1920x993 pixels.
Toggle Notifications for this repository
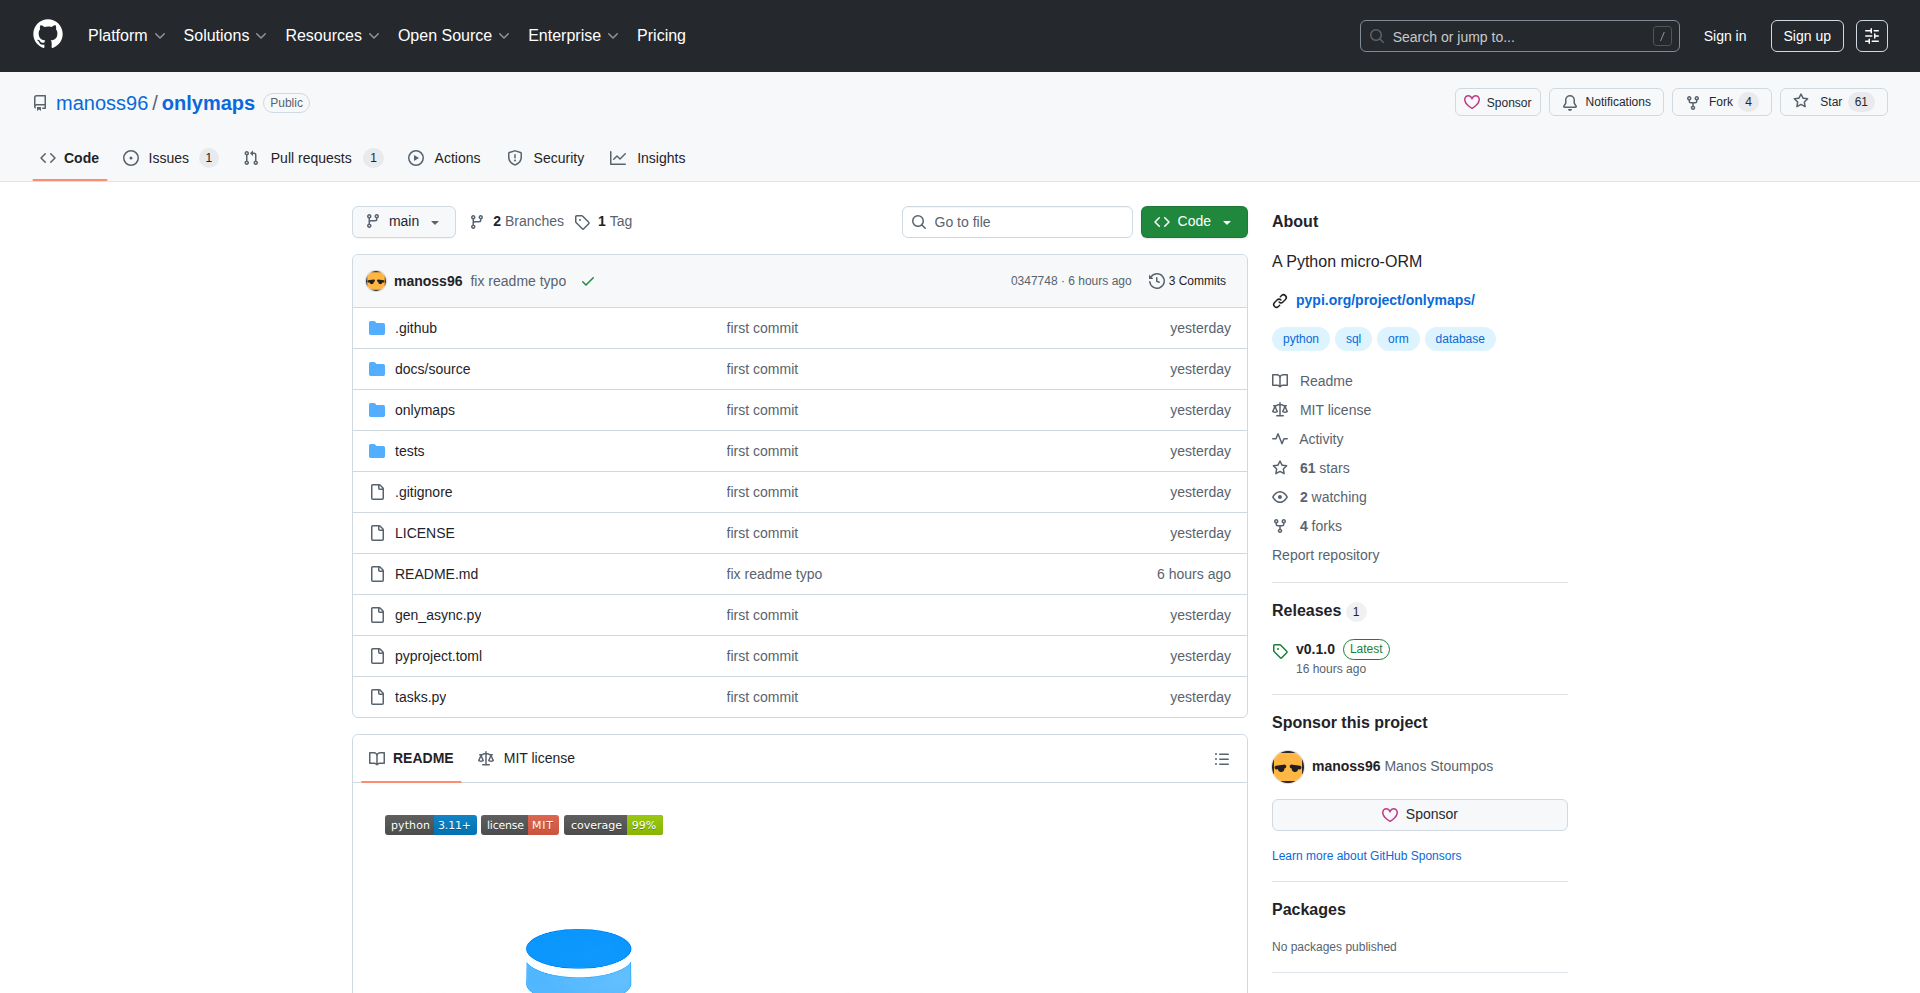point(1606,102)
